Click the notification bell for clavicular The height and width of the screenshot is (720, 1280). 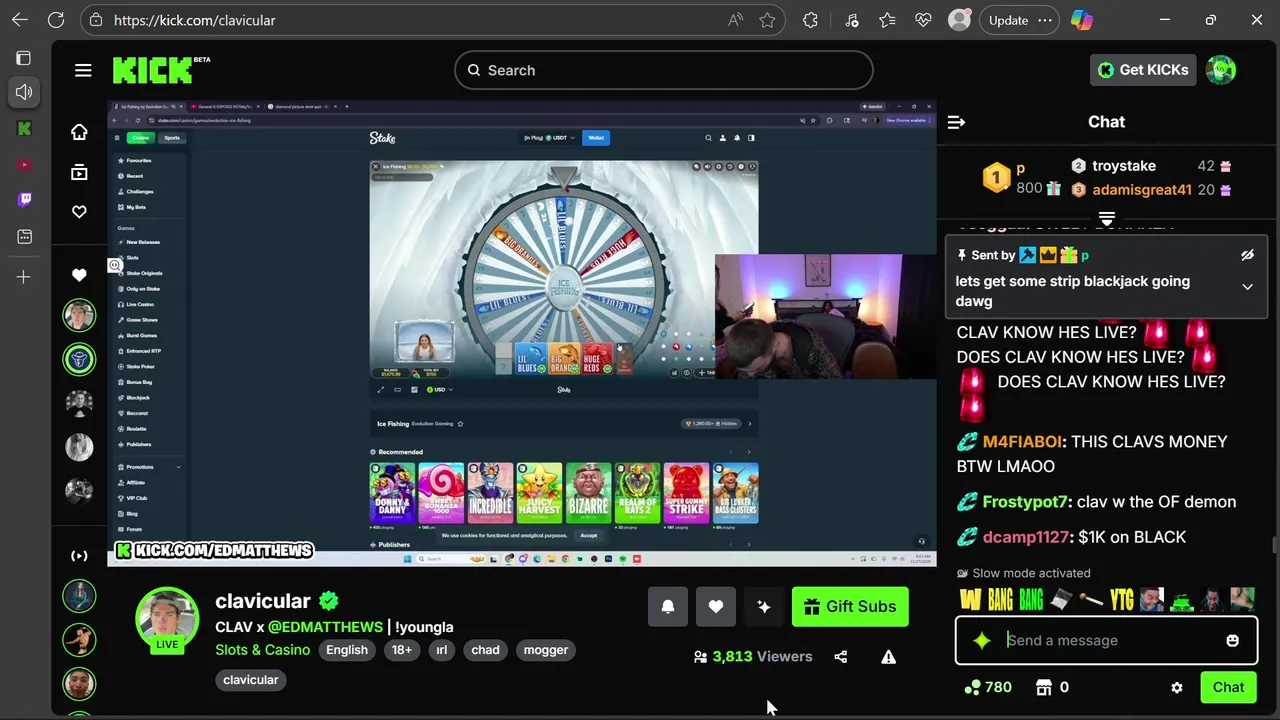coord(668,607)
